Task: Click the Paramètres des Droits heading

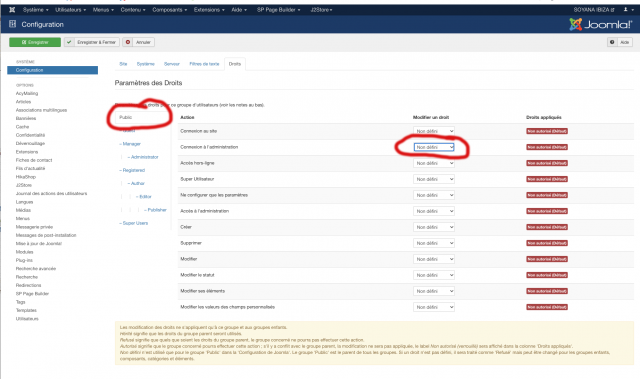Action: [148, 83]
